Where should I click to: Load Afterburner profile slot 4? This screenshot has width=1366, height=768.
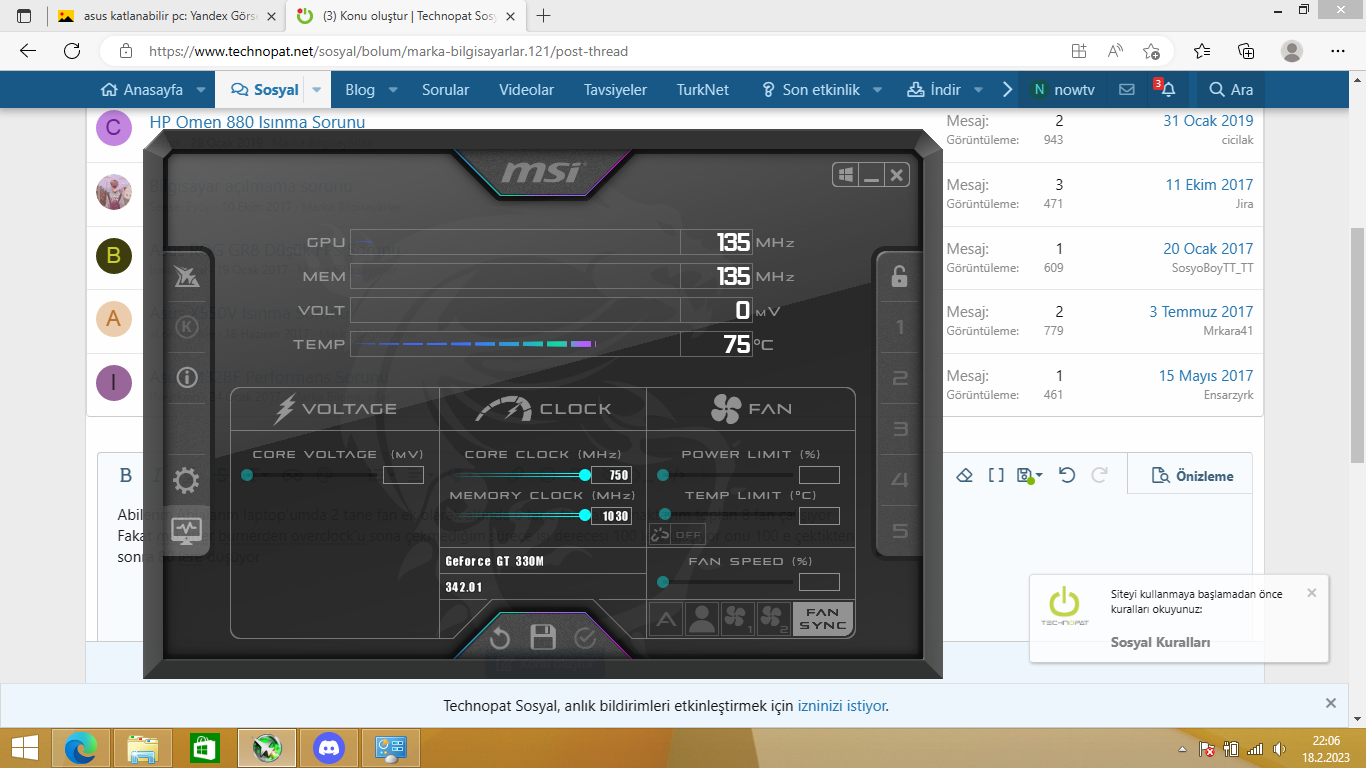coord(900,480)
